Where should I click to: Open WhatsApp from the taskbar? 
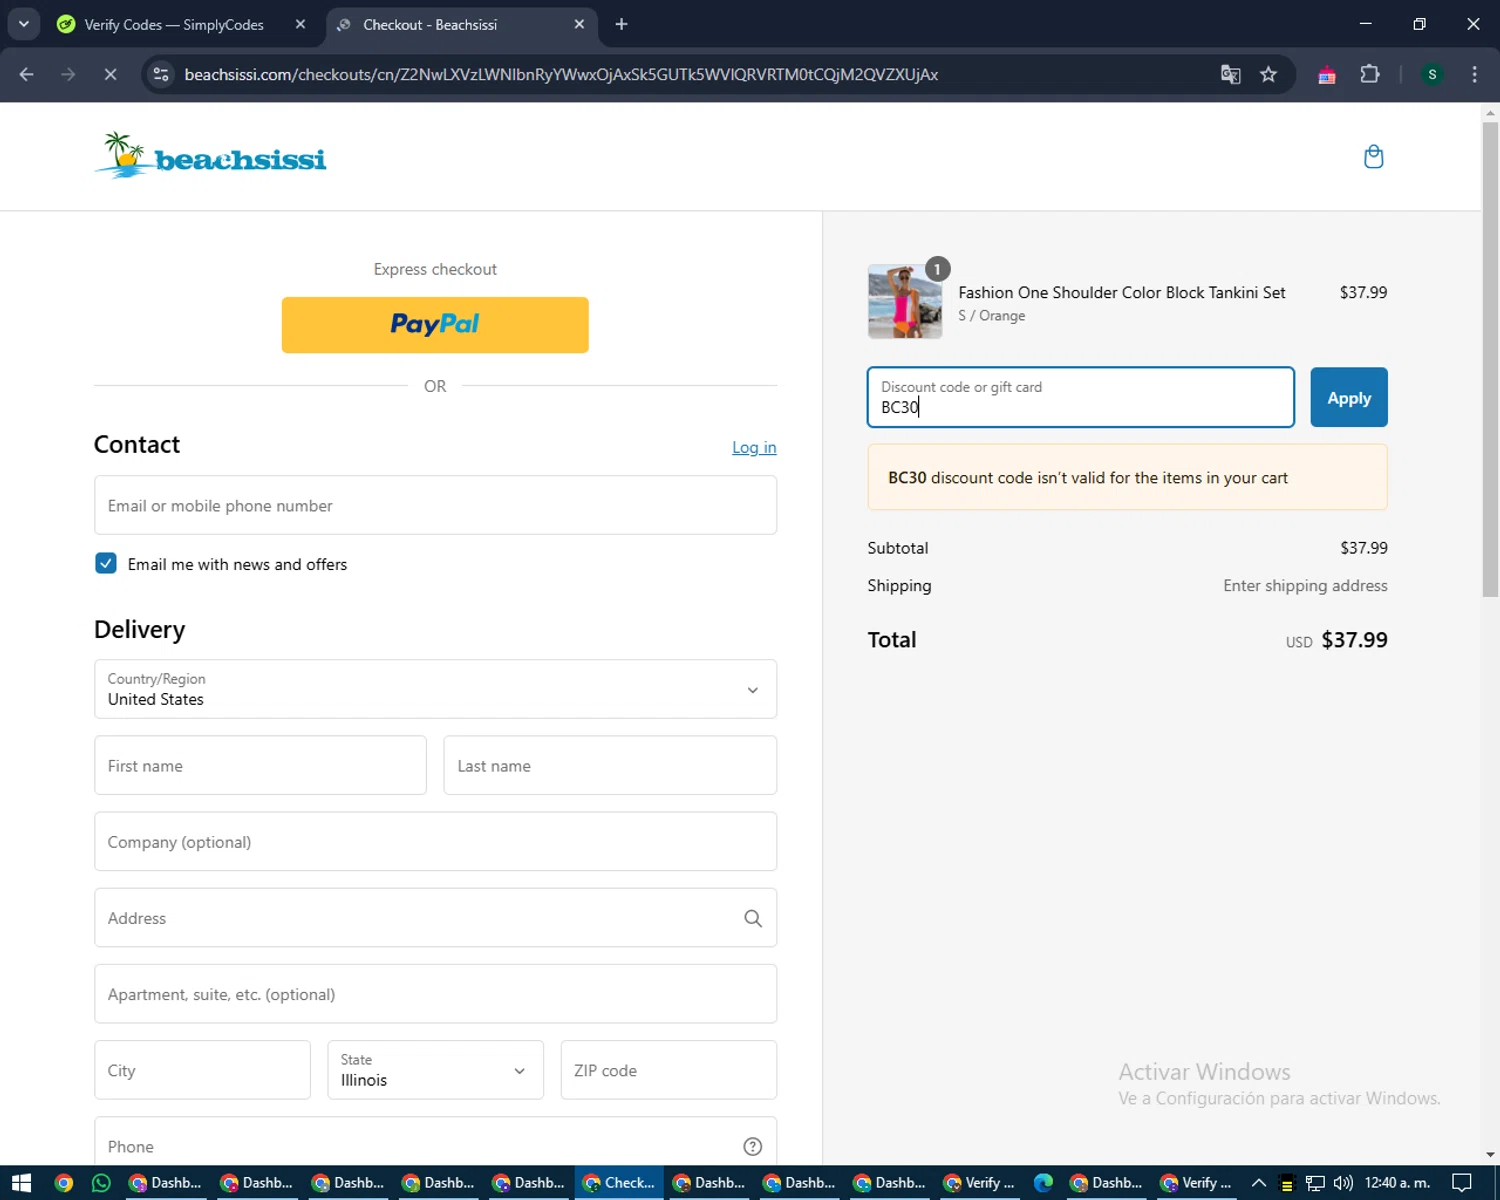pos(101,1183)
